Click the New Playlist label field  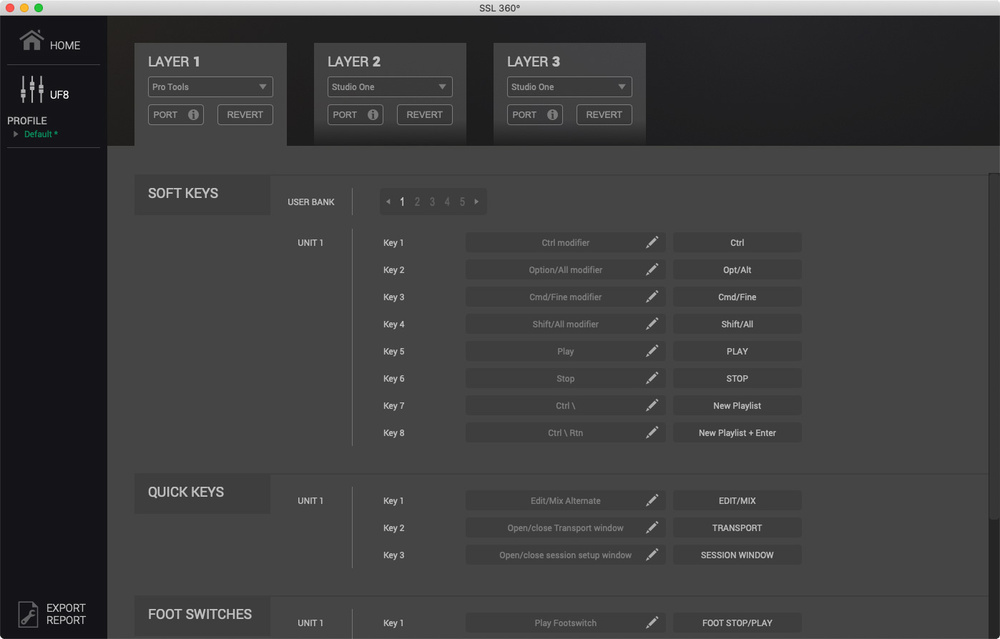click(x=737, y=406)
